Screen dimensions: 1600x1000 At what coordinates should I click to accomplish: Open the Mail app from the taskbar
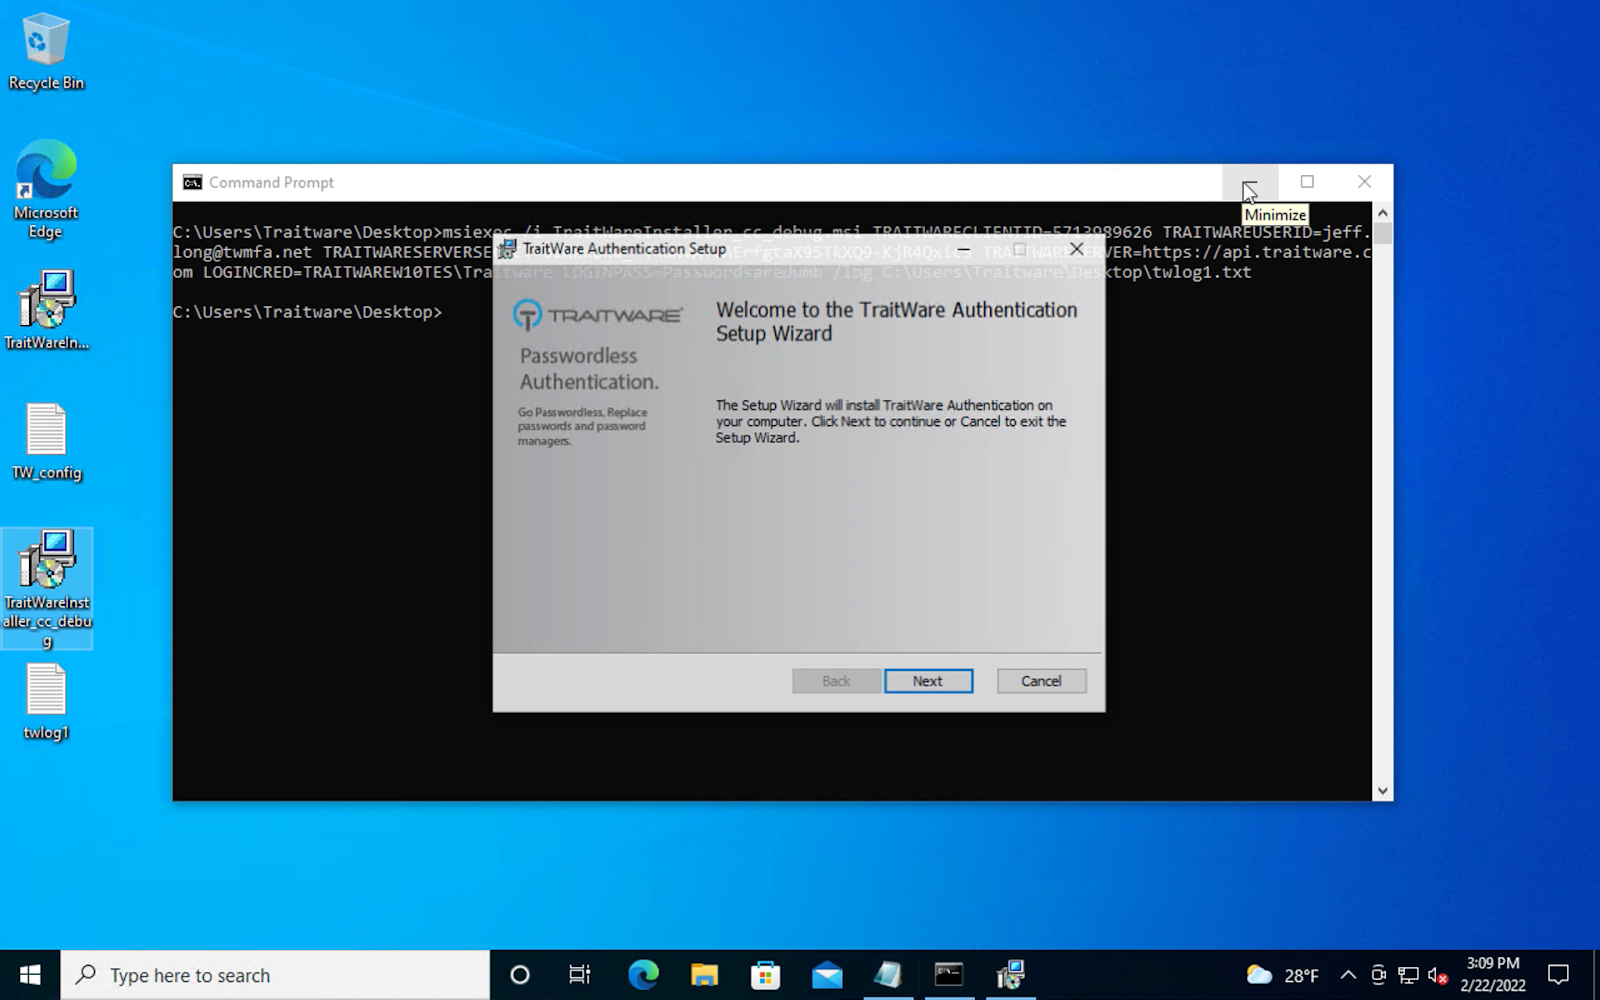(827, 975)
